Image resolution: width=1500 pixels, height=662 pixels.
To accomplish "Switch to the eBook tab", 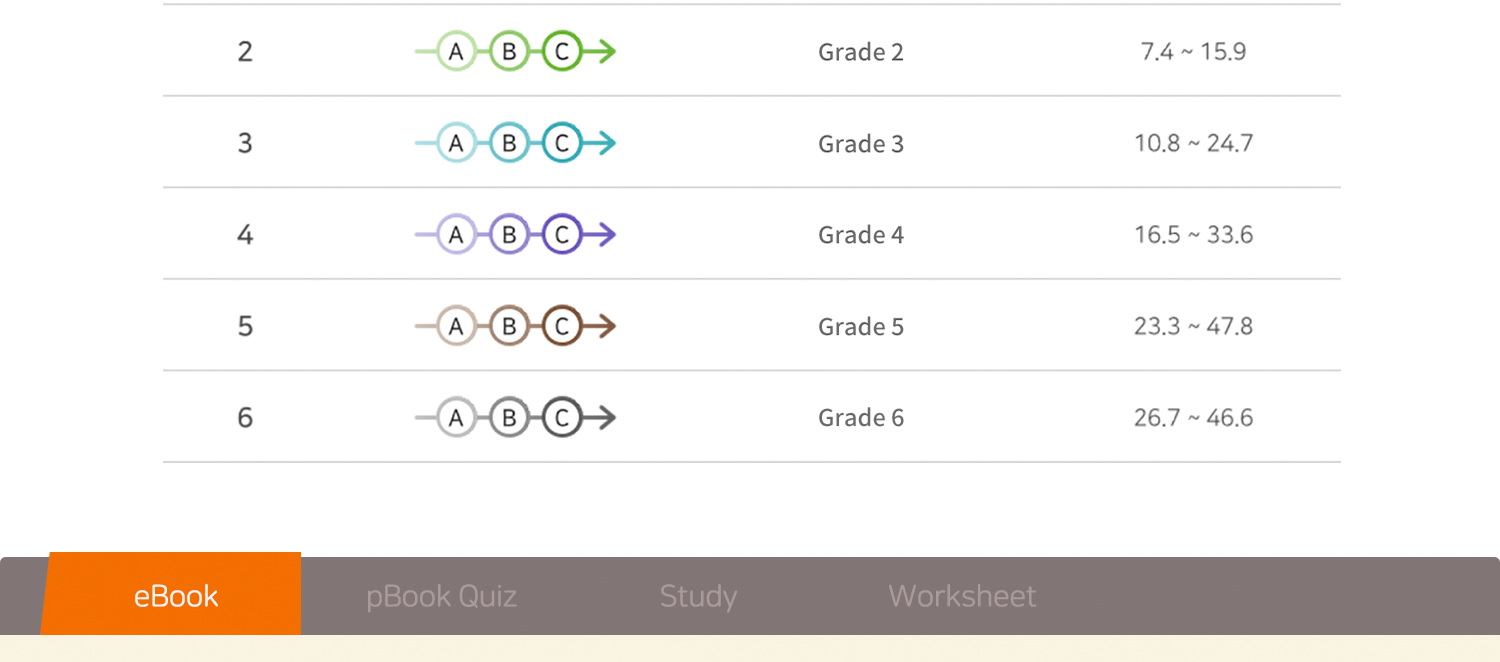I will click(176, 596).
